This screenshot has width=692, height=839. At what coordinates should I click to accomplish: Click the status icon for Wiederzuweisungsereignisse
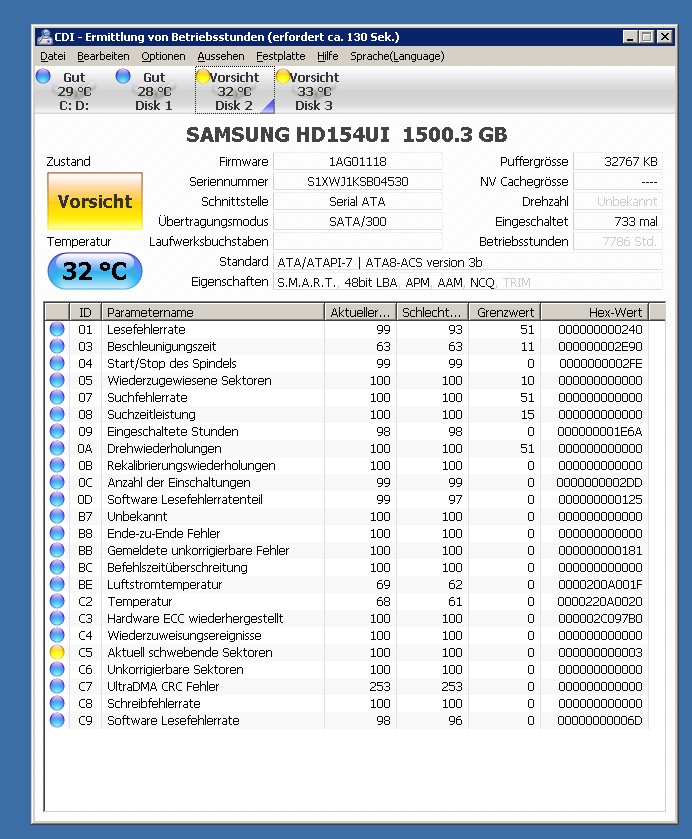(x=57, y=635)
